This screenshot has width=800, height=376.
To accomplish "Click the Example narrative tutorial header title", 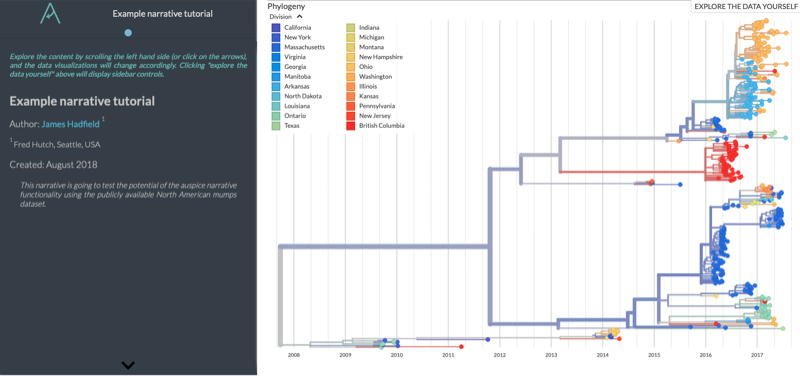I will 163,14.
